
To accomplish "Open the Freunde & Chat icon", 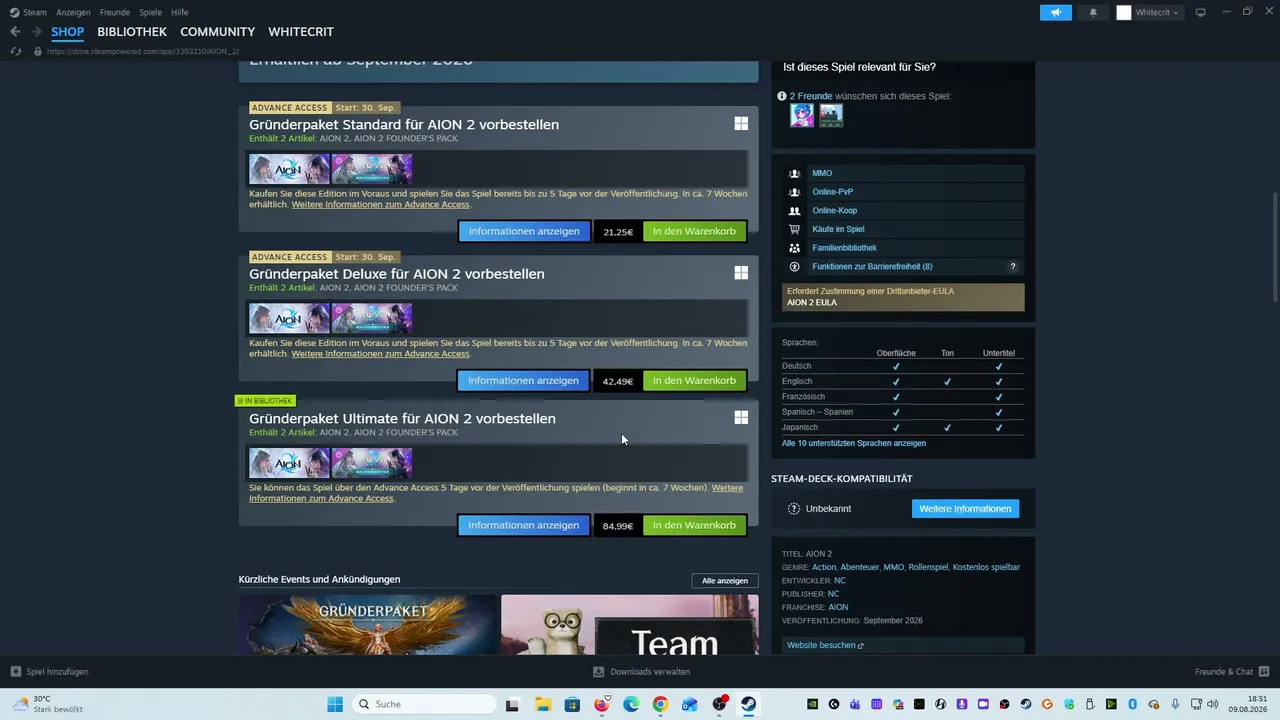I will click(x=1264, y=672).
